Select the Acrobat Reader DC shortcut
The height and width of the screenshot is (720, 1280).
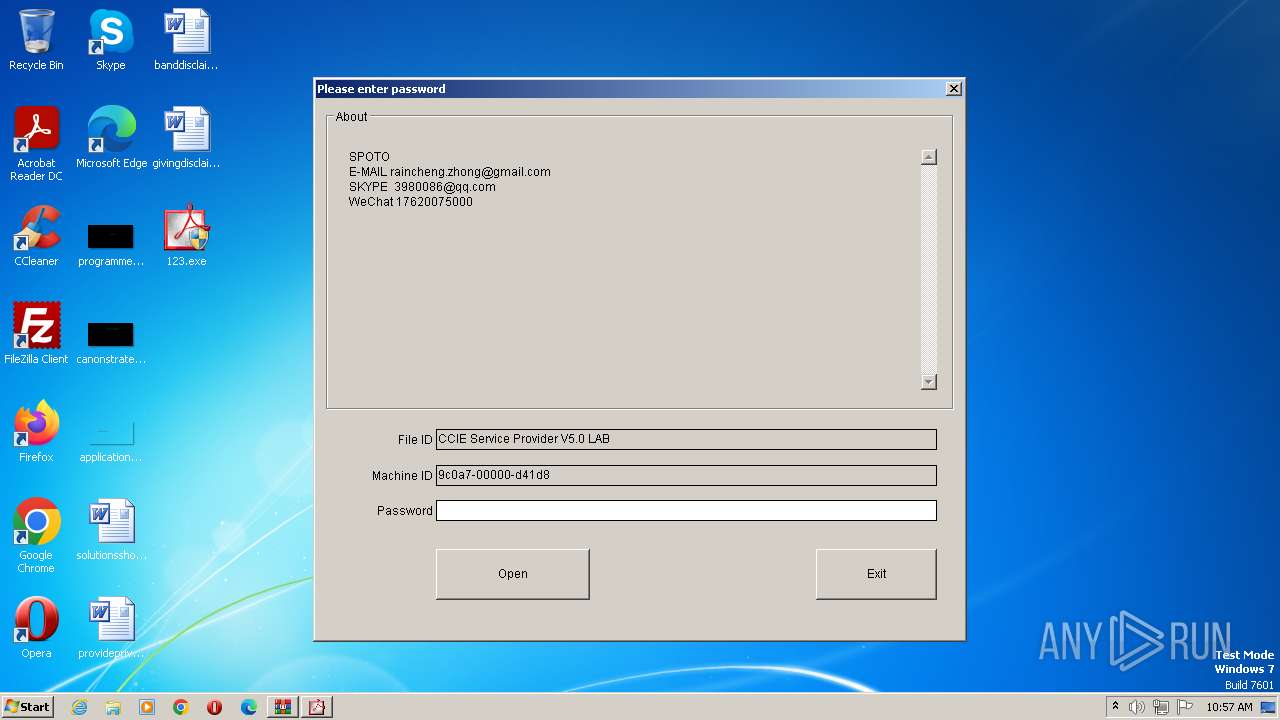(36, 144)
